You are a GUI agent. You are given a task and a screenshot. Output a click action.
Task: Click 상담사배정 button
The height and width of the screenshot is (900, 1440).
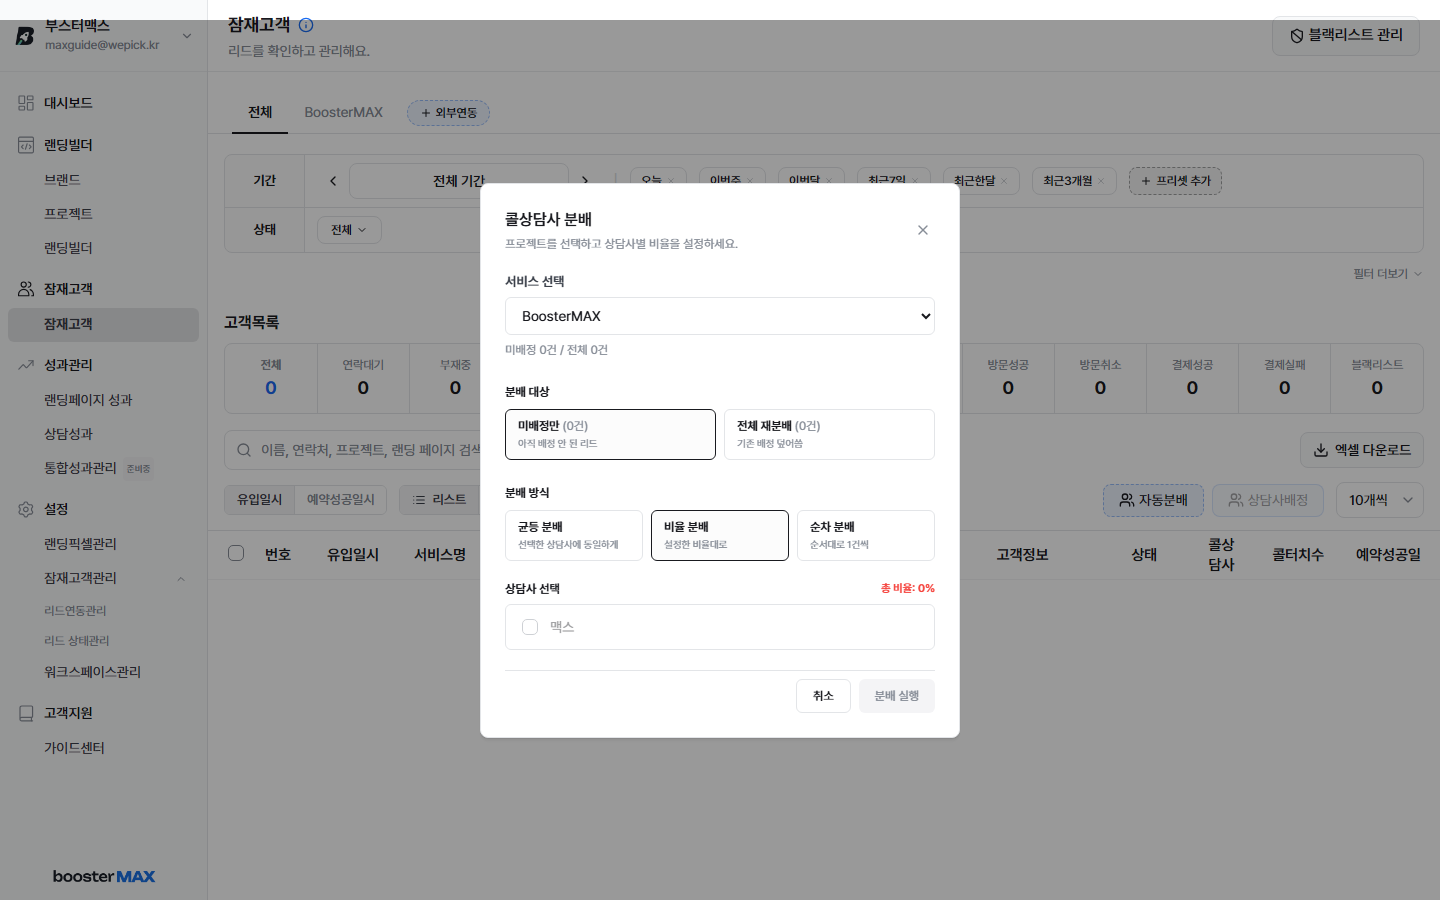[1268, 500]
